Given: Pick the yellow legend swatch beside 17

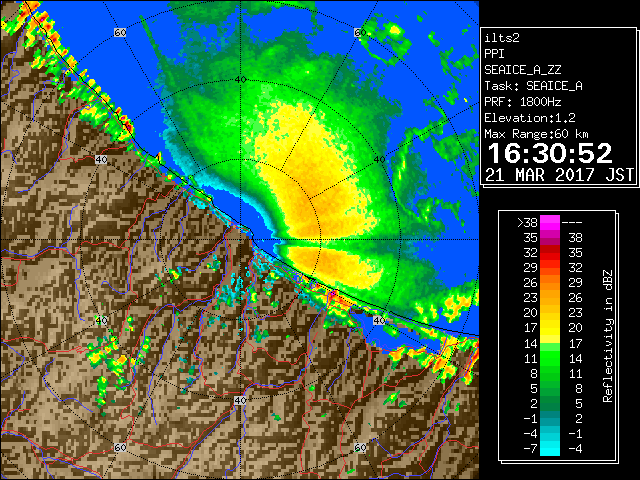Looking at the screenshot, I should [550, 328].
